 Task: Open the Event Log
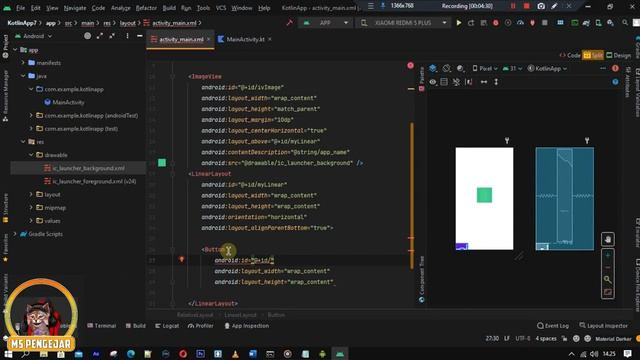(x=553, y=326)
